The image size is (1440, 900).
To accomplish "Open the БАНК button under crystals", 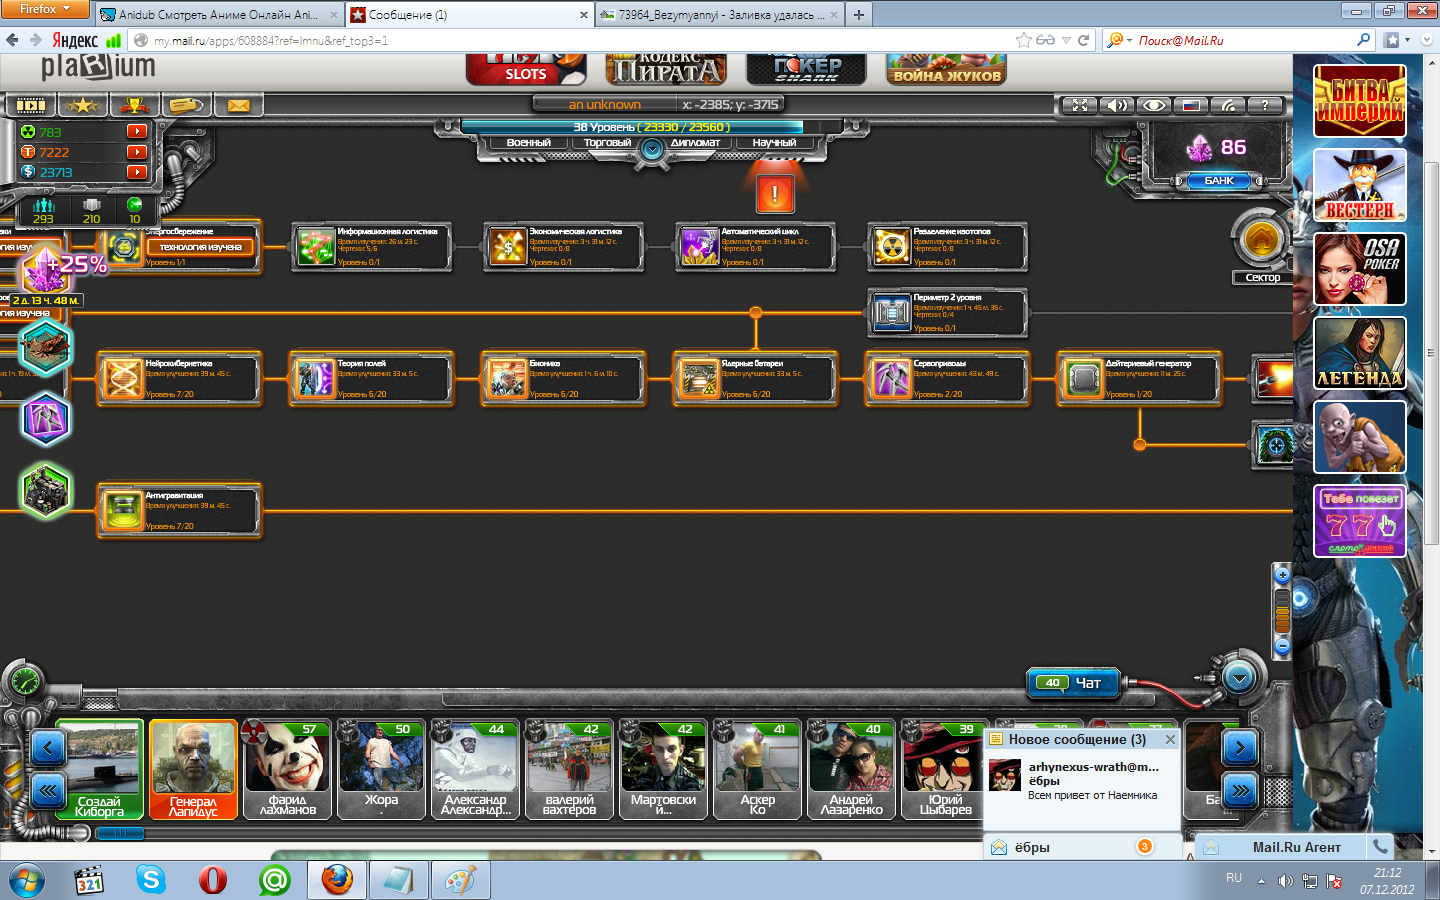I will (1219, 181).
